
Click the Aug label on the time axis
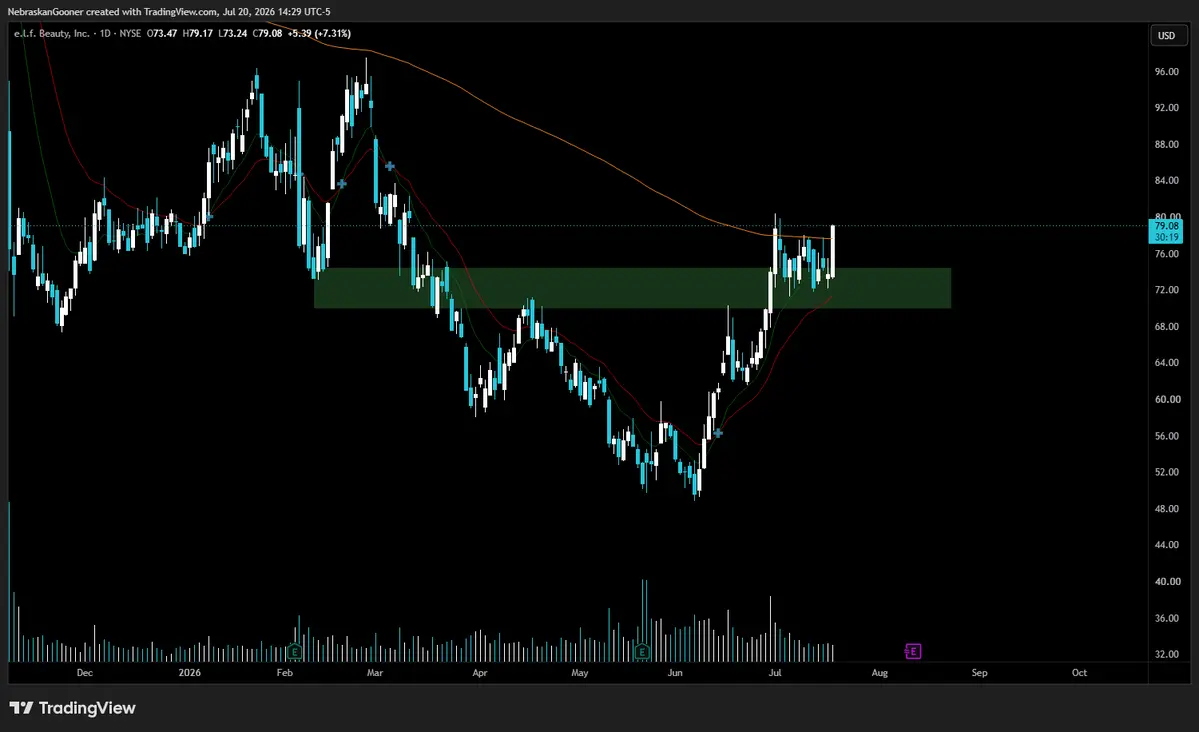pyautogui.click(x=879, y=673)
